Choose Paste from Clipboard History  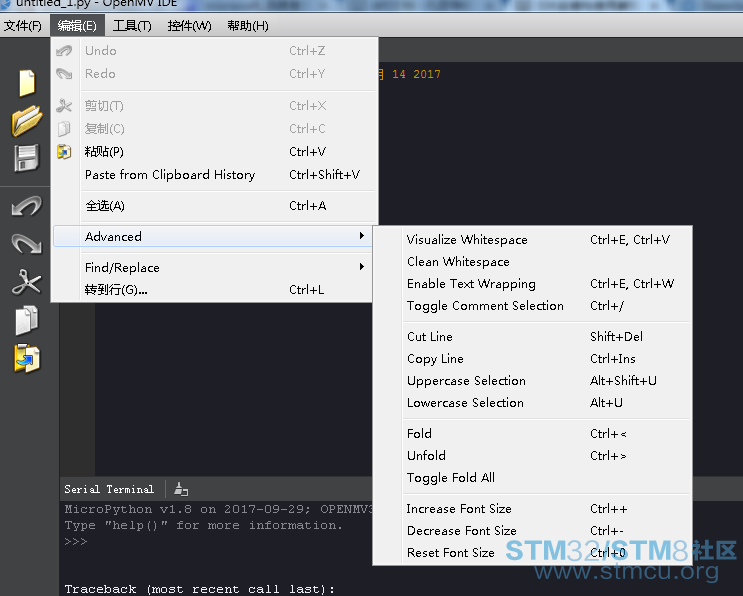point(169,175)
